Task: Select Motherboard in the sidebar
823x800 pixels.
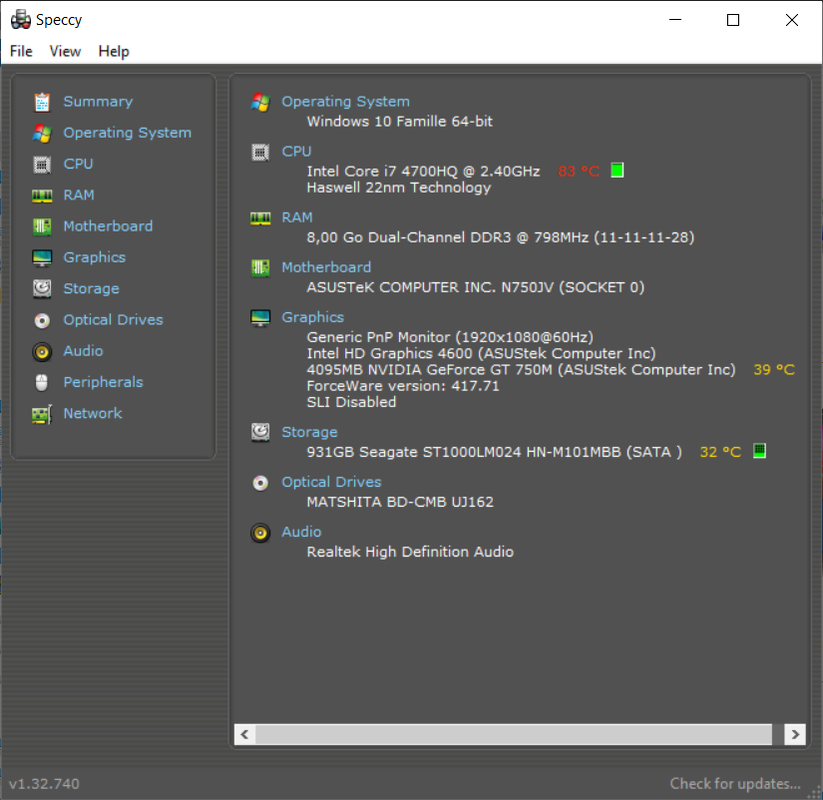Action: pyautogui.click(x=108, y=226)
